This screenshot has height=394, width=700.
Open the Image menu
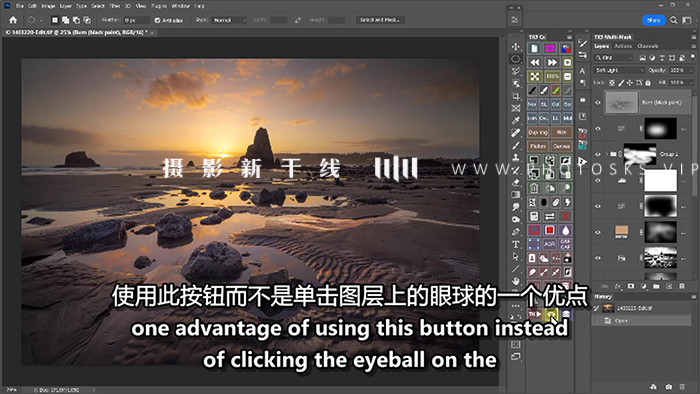[48, 6]
